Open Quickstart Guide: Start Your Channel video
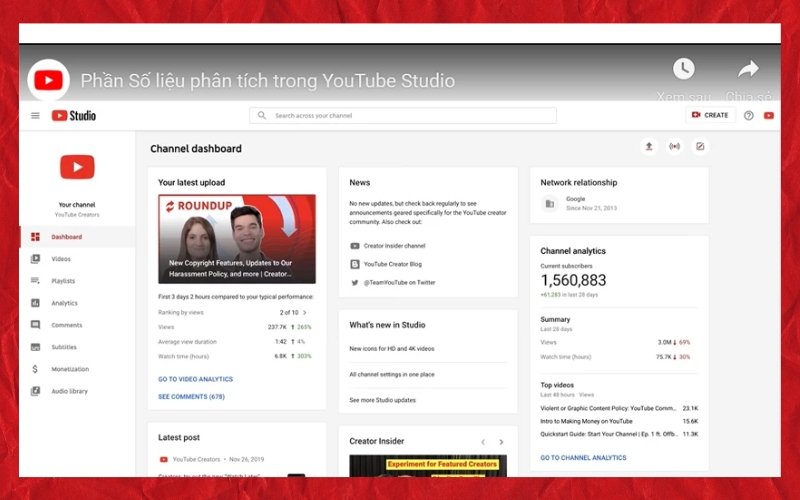Screen dimensions: 800x500 pos(609,434)
